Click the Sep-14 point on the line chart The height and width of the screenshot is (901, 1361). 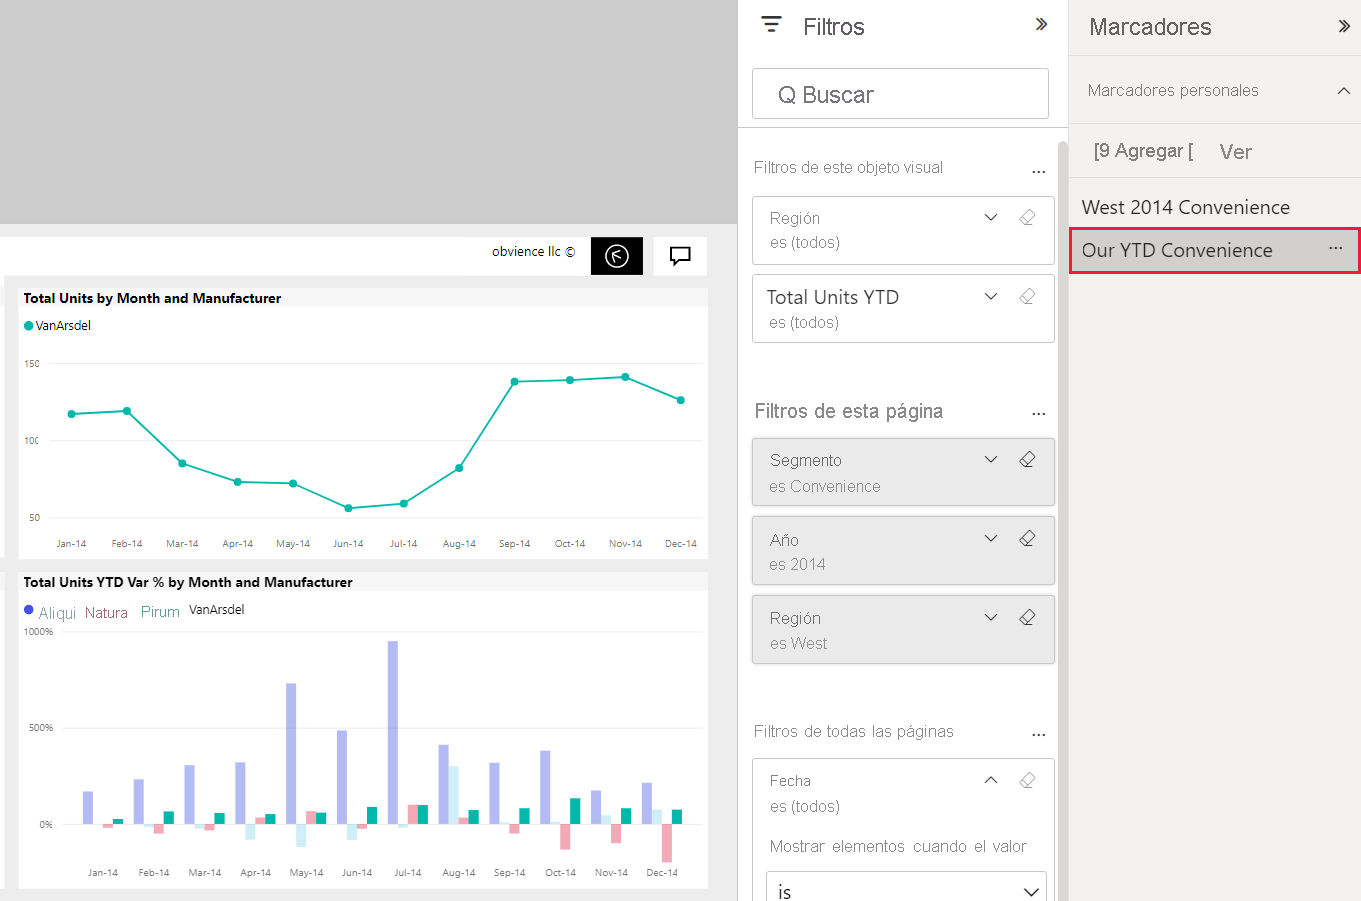(514, 382)
